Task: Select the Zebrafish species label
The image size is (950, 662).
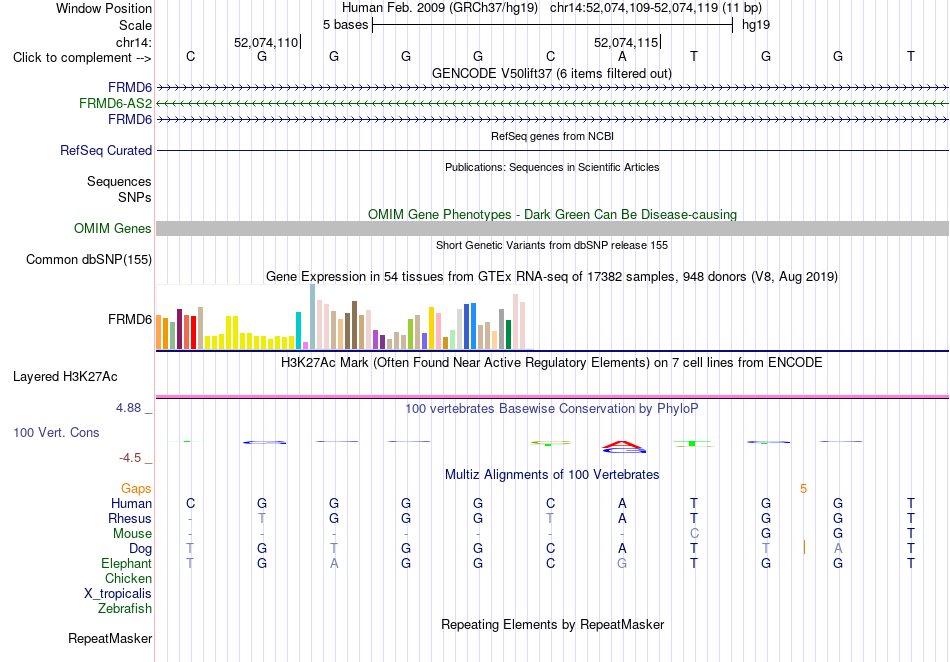Action: (125, 608)
